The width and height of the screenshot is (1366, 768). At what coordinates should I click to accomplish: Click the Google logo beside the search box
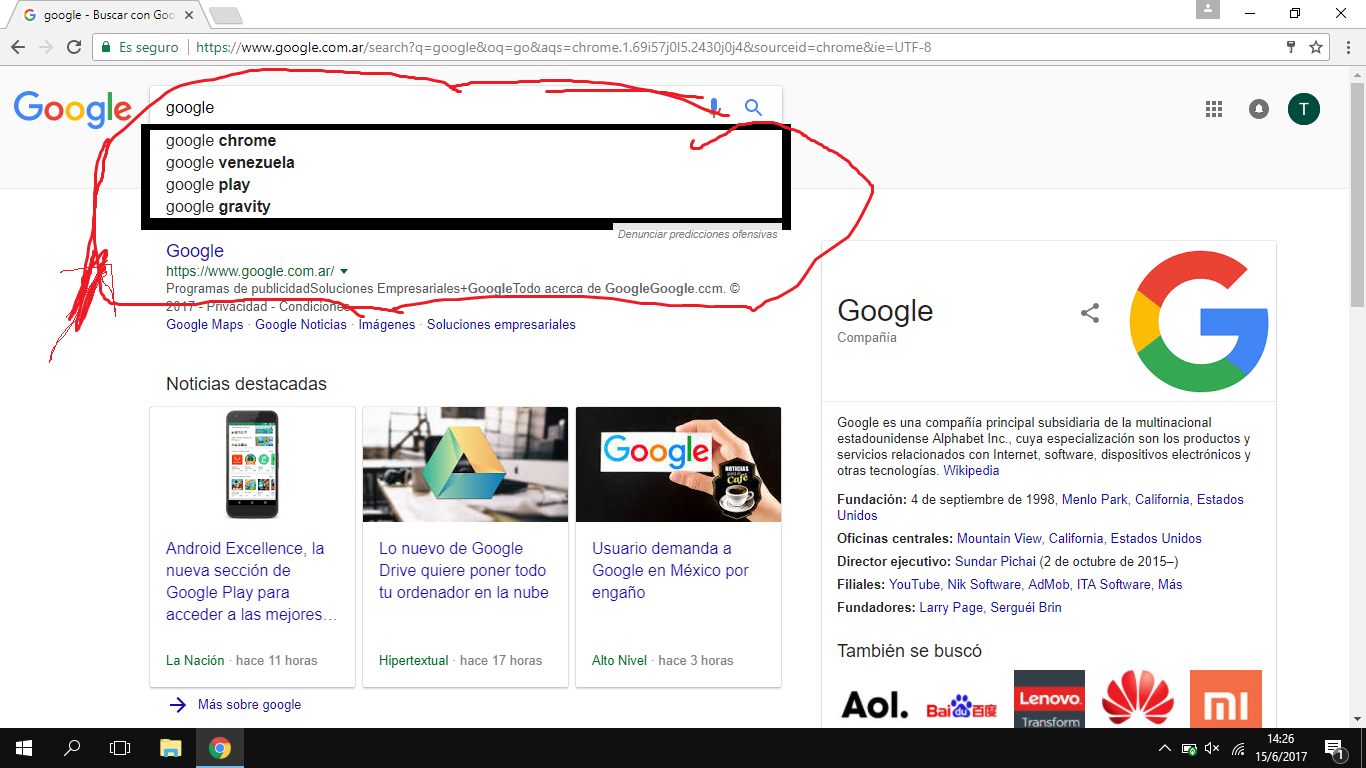click(x=72, y=109)
